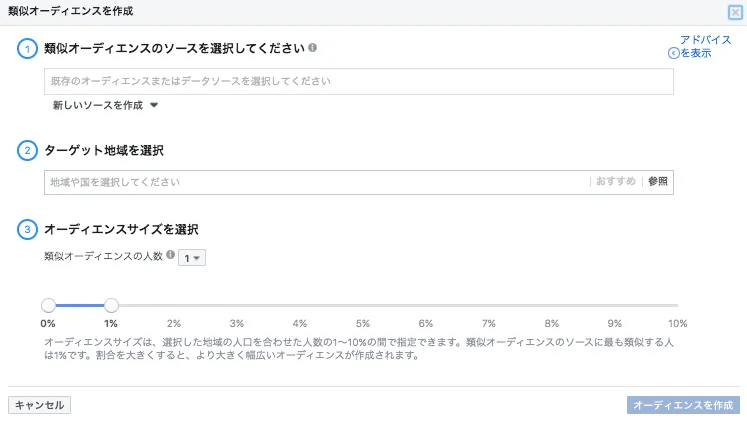The width and height of the screenshot is (747, 422).
Task: Click the slider handle at 0%
Action: [x=48, y=305]
